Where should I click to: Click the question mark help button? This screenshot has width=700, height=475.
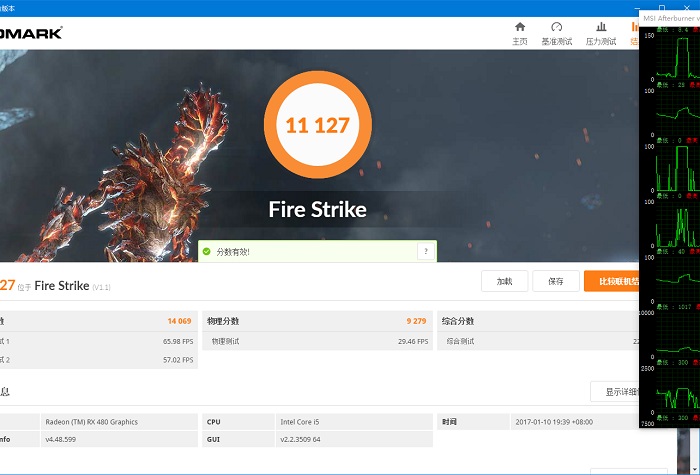click(426, 251)
